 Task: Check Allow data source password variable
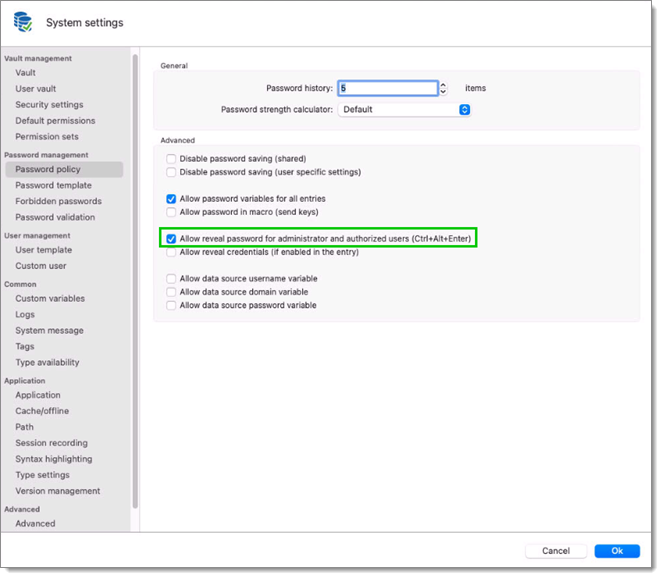click(171, 305)
